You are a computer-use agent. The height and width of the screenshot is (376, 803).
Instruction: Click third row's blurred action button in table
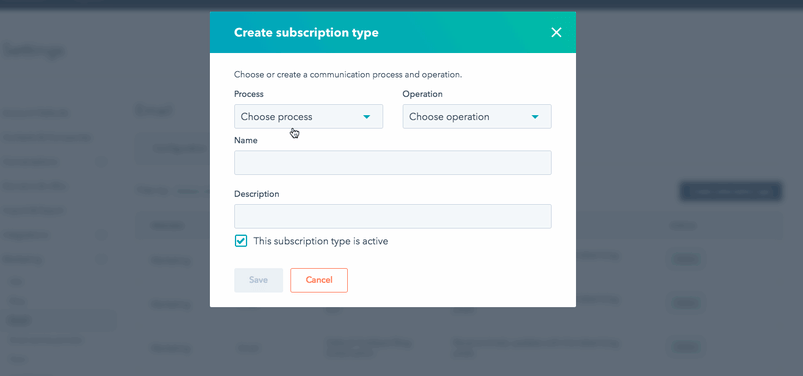[x=683, y=347]
